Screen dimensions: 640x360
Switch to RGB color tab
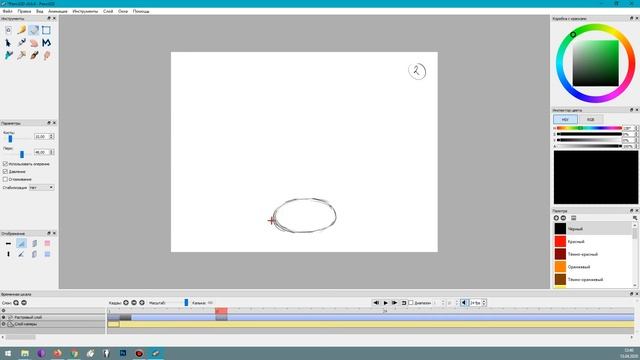click(591, 120)
